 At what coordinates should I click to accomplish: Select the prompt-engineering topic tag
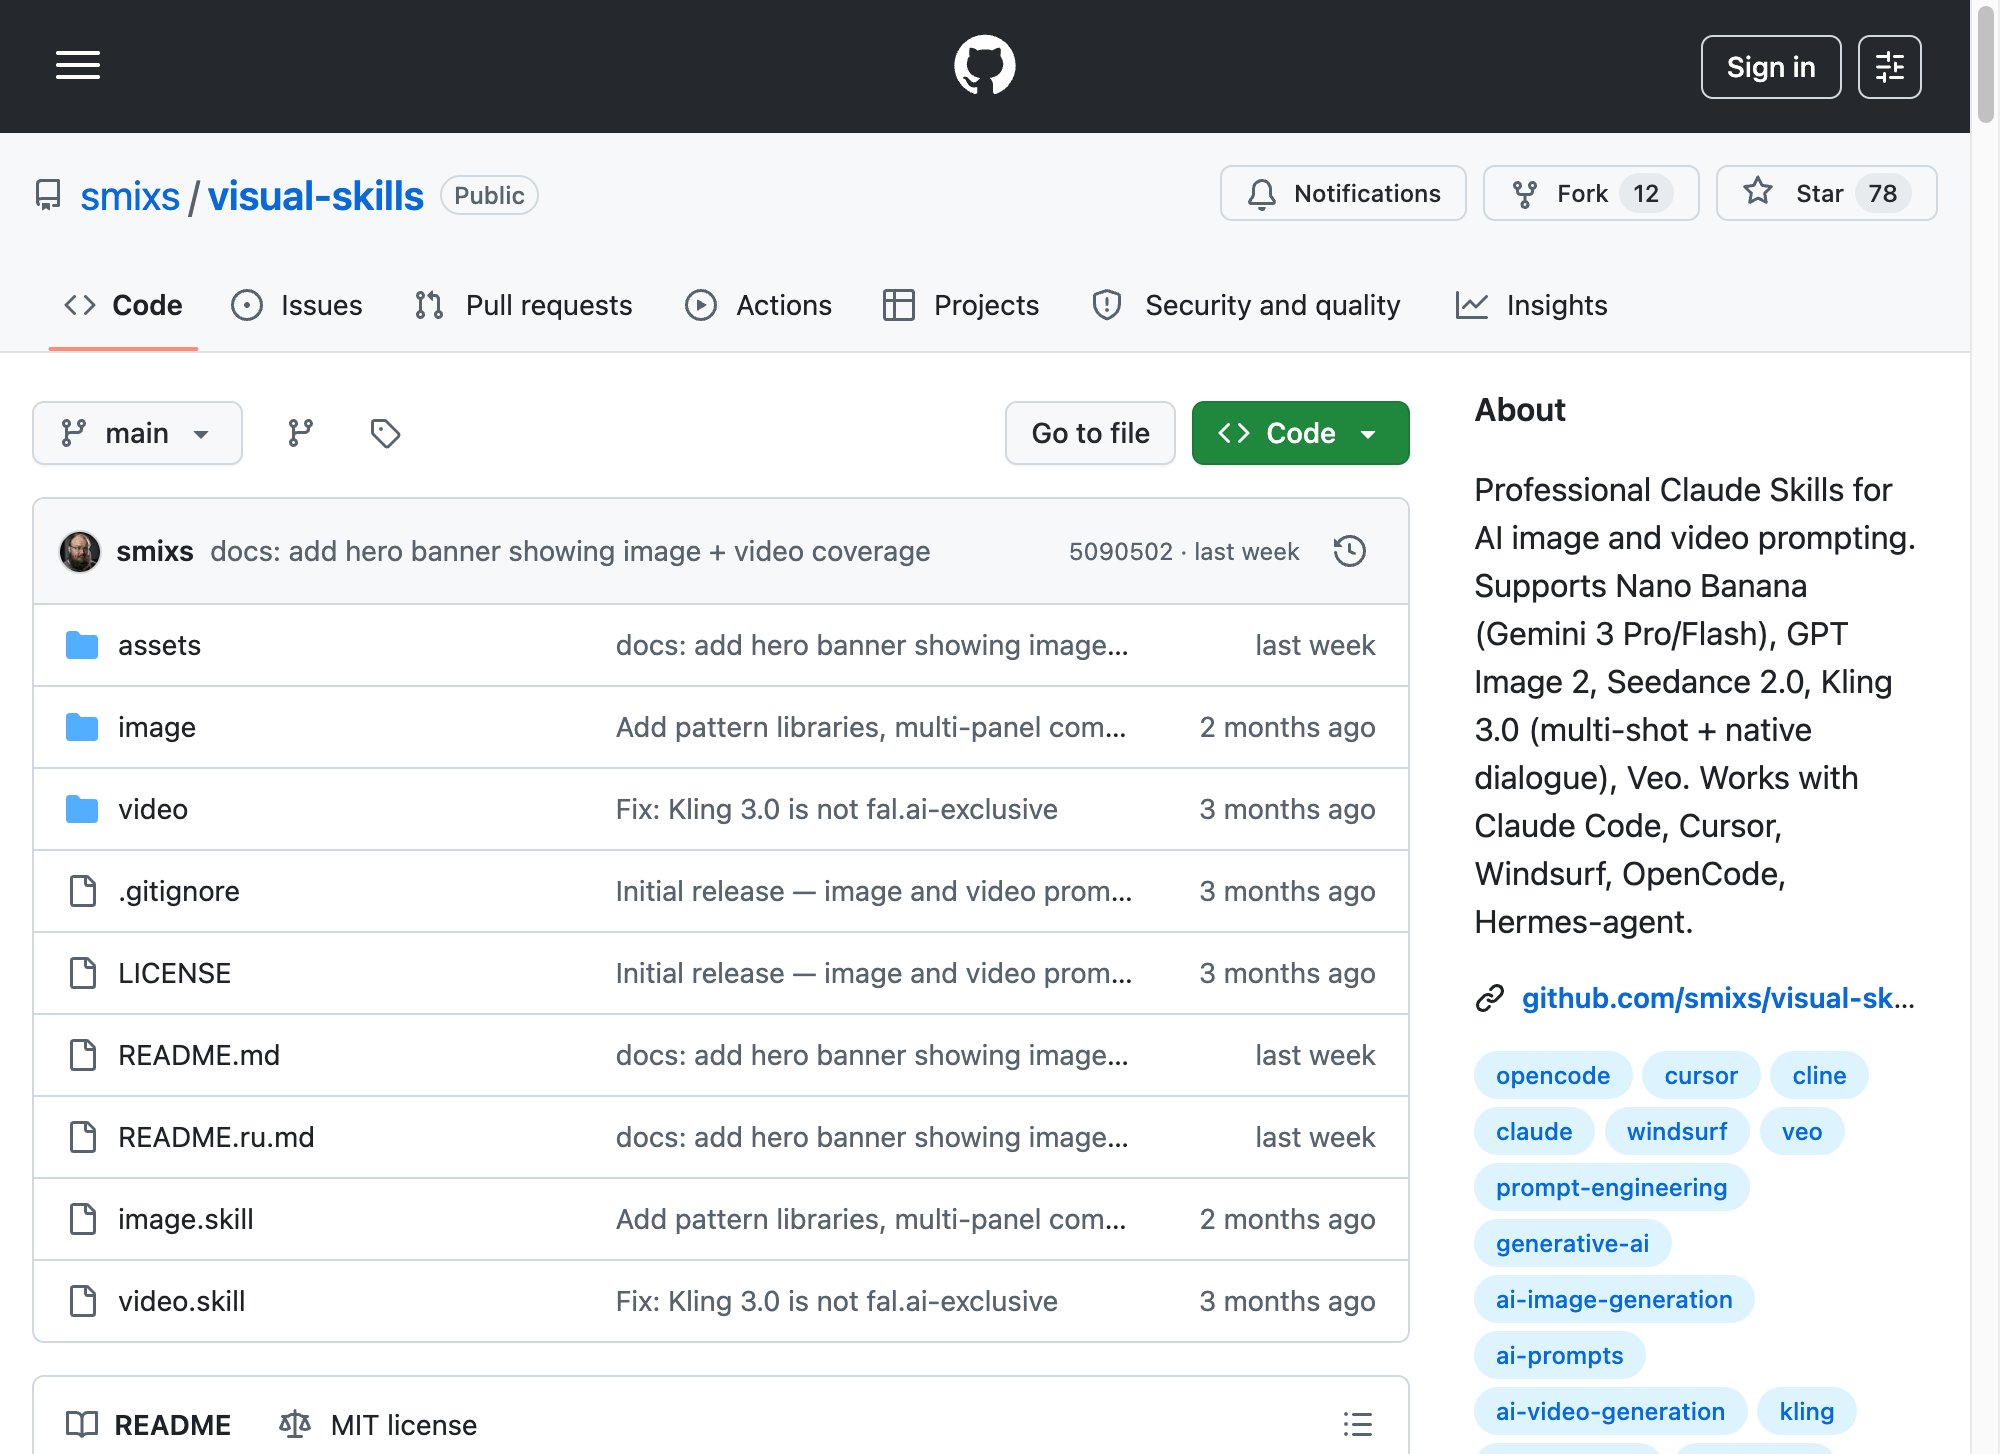pyautogui.click(x=1612, y=1187)
